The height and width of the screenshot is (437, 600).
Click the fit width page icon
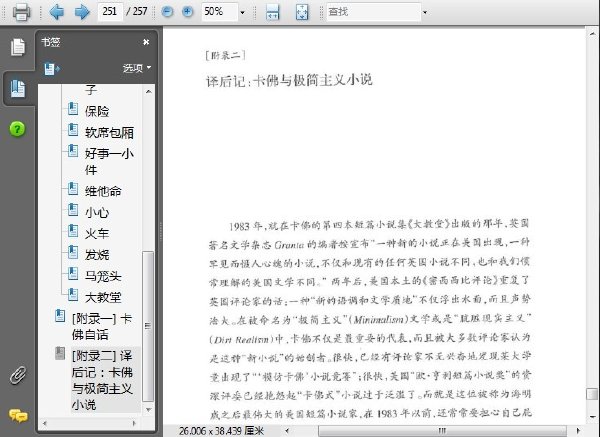(x=272, y=12)
